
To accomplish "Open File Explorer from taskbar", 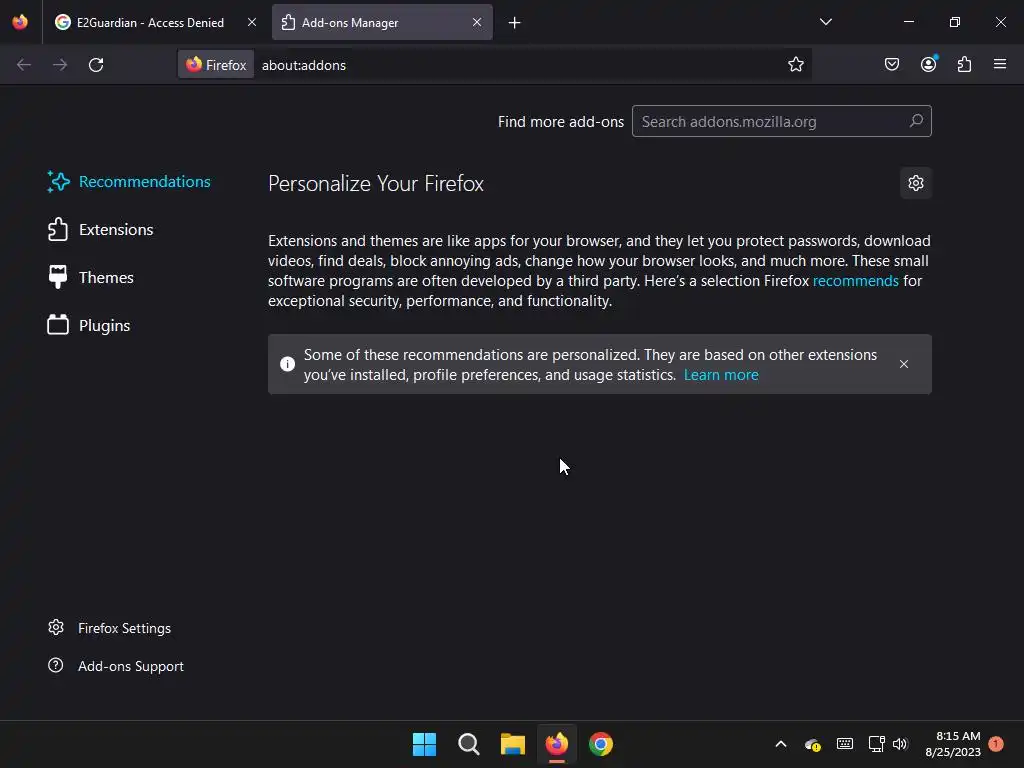I will tap(513, 744).
